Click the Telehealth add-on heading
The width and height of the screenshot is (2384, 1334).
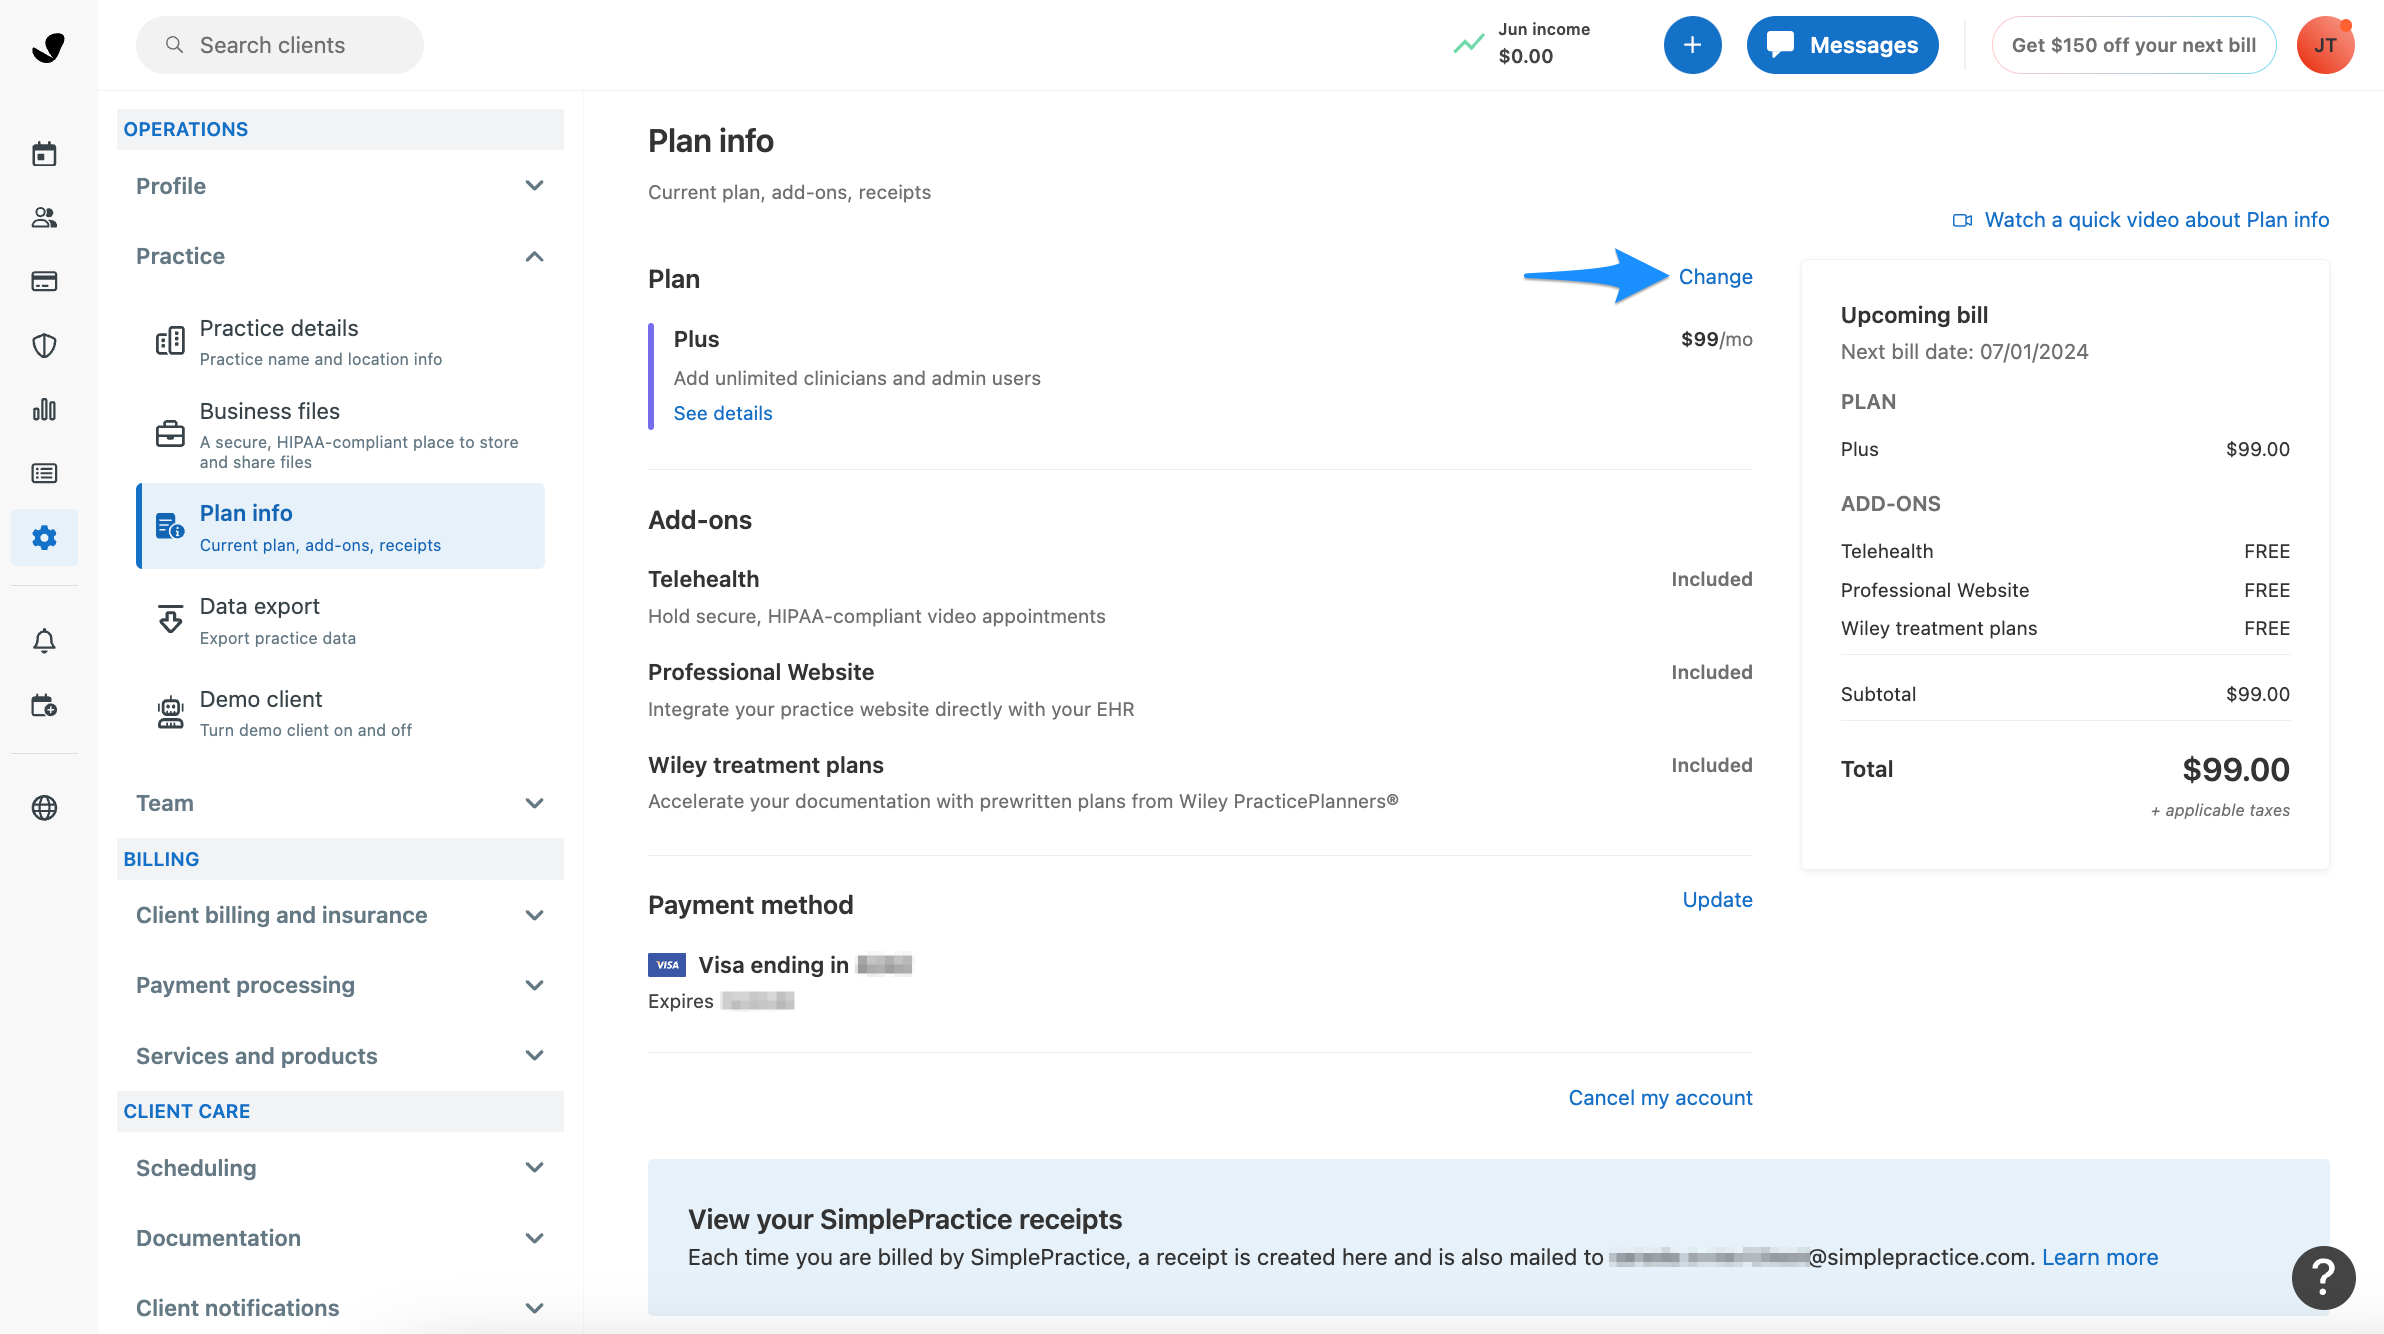(x=703, y=579)
